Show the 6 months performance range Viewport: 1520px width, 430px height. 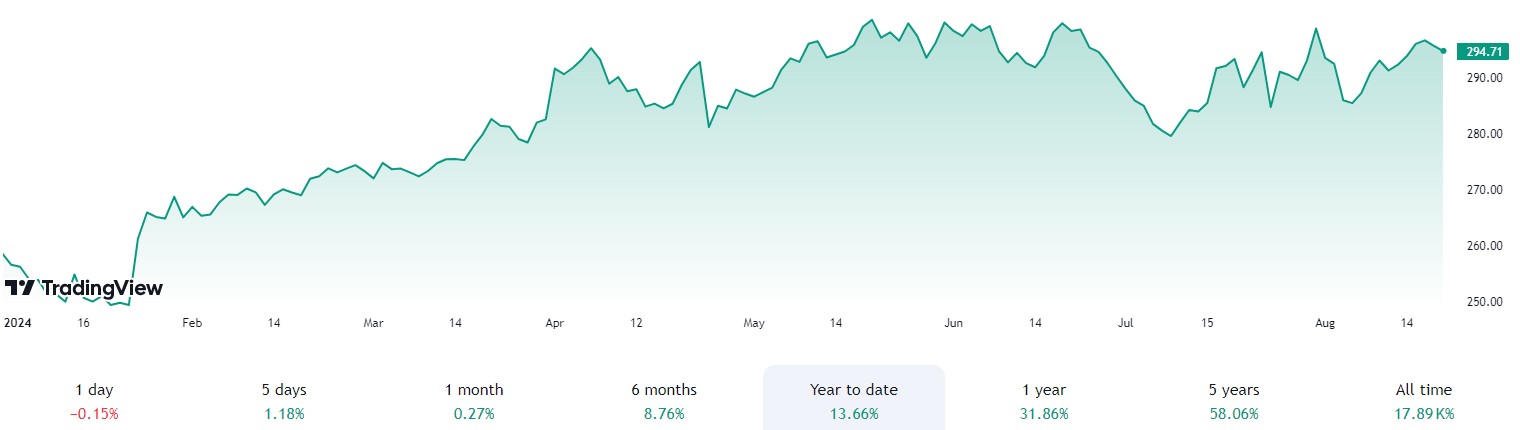(665, 400)
